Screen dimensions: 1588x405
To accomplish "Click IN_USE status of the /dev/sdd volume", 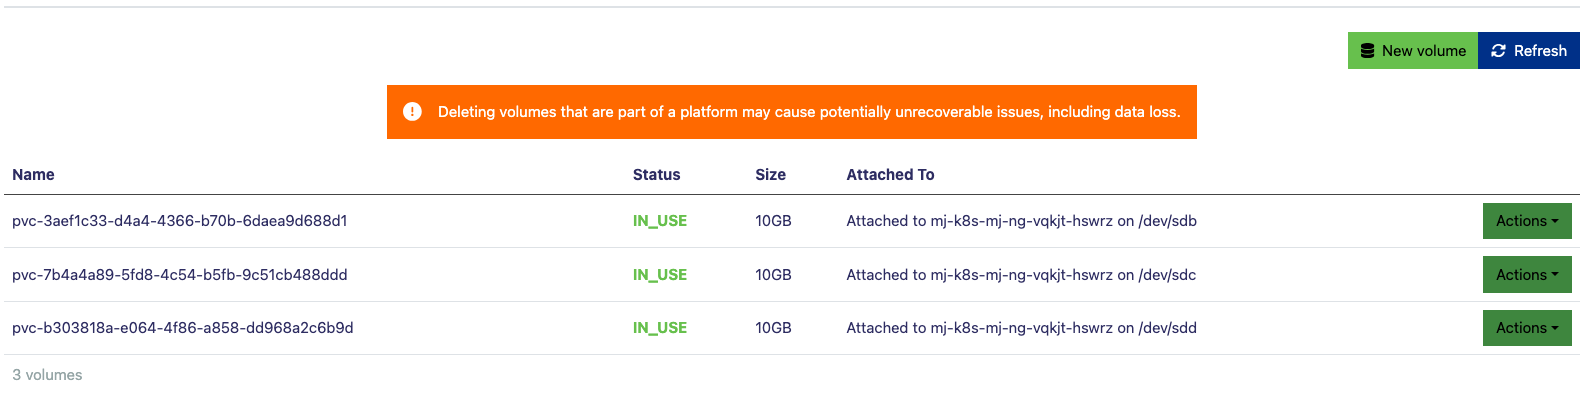I will click(x=660, y=328).
